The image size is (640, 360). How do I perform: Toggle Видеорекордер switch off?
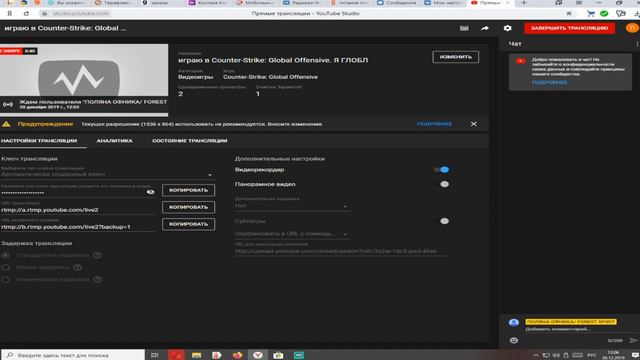(442, 170)
